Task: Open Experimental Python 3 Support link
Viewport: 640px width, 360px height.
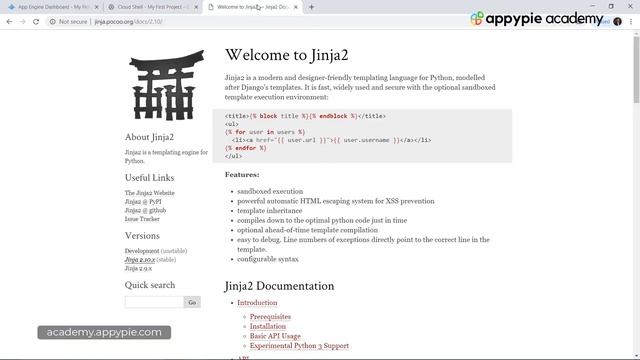Action: (299, 345)
